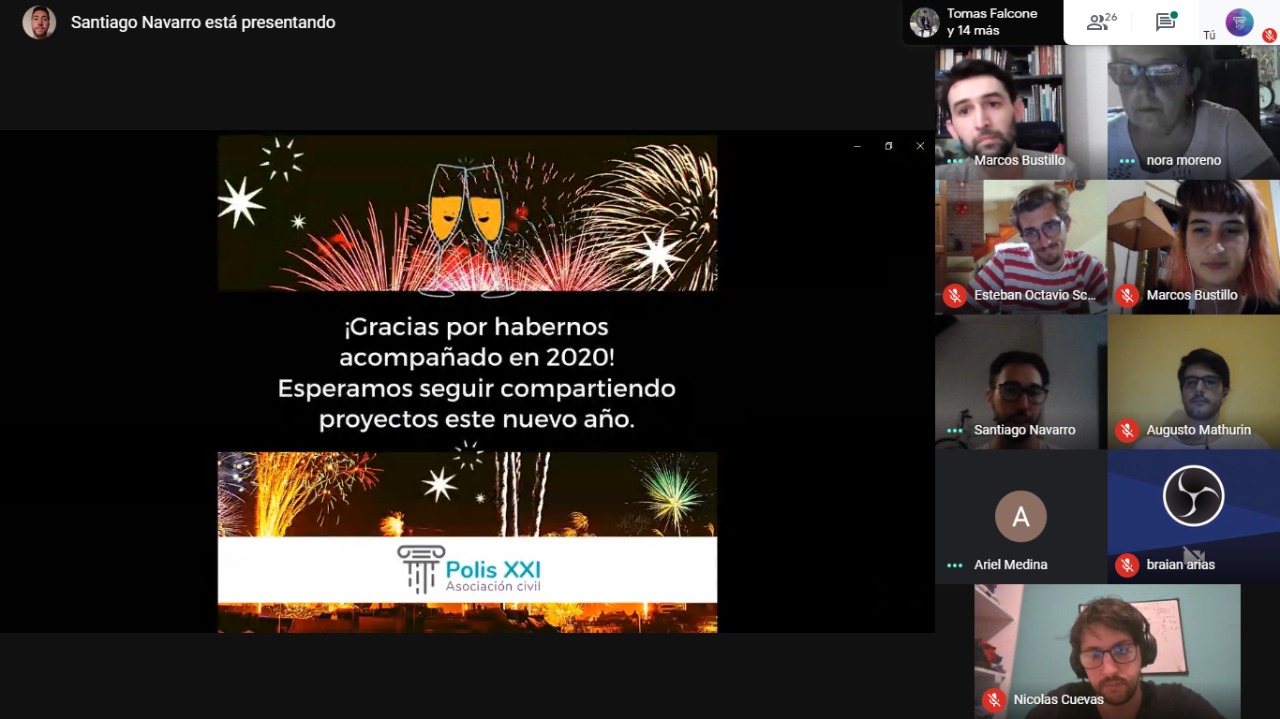Viewport: 1280px width, 719px height.
Task: Click the 'Ariel Medina' name label
Action: pos(1011,565)
